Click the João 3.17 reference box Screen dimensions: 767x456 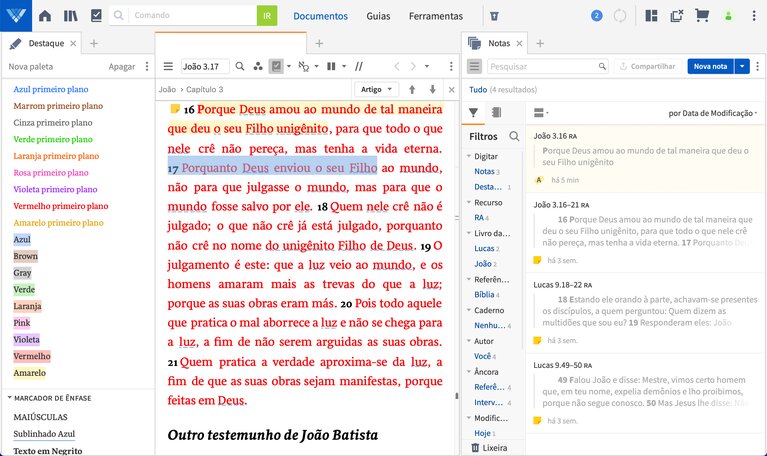(x=205, y=66)
